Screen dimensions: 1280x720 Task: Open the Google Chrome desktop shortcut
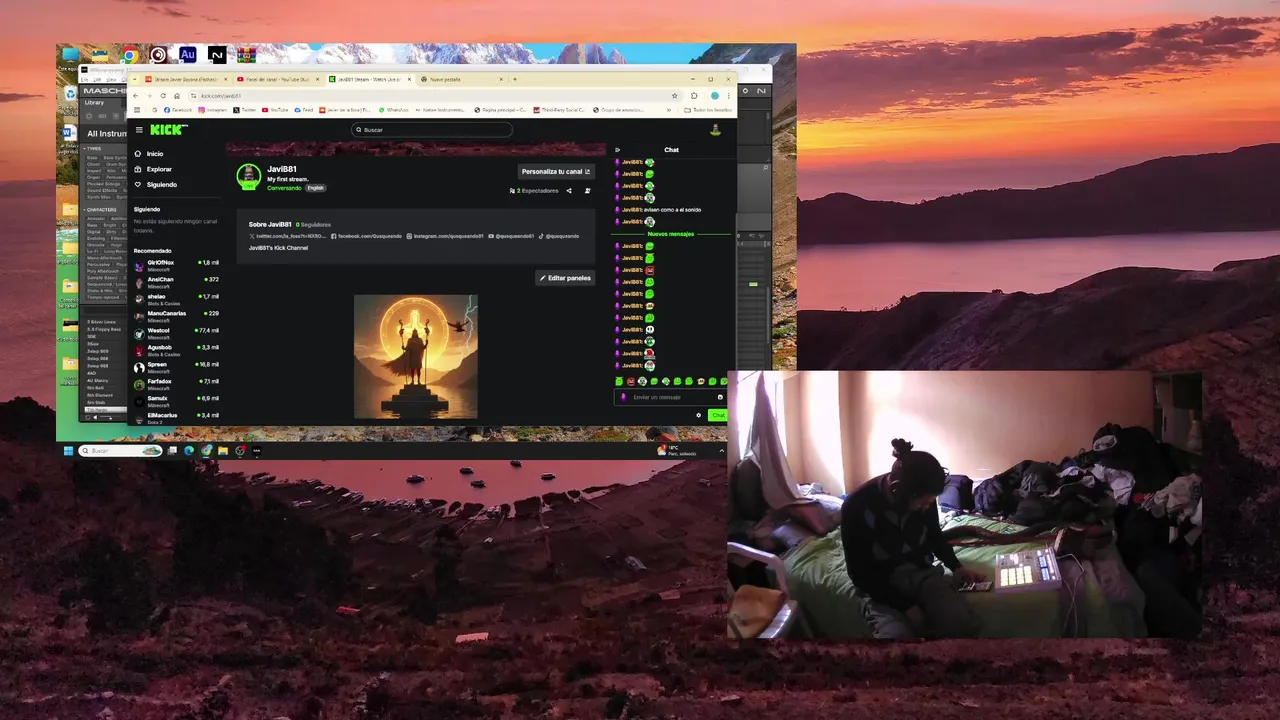click(x=129, y=55)
